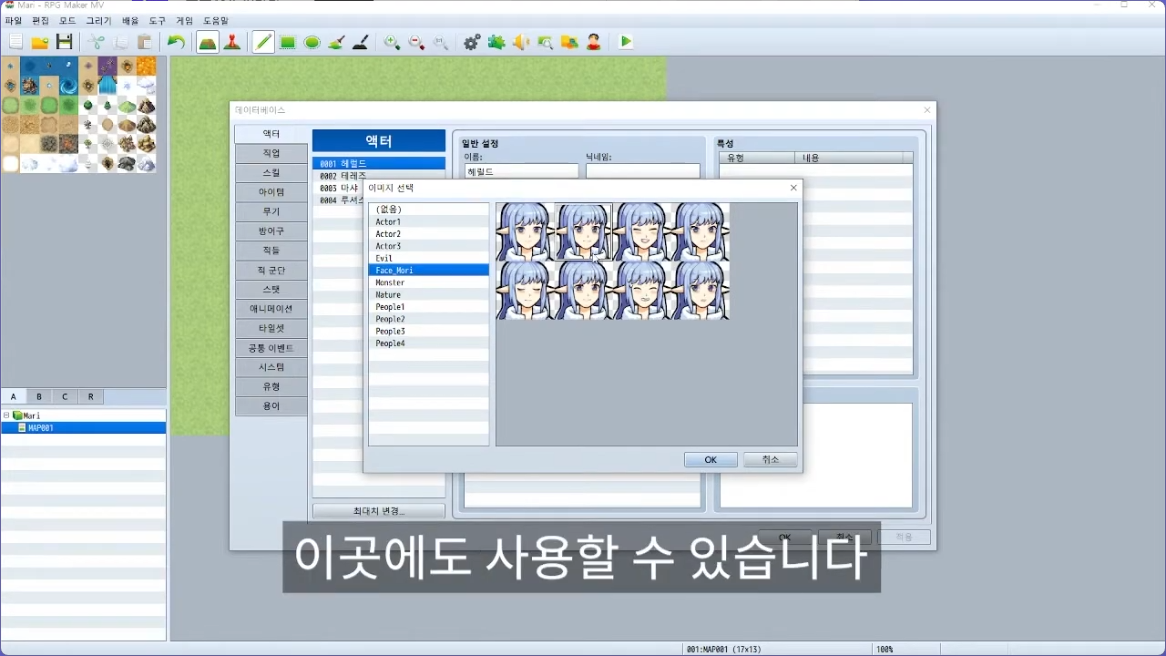Pick the water swirl tile in palette

tap(68, 86)
